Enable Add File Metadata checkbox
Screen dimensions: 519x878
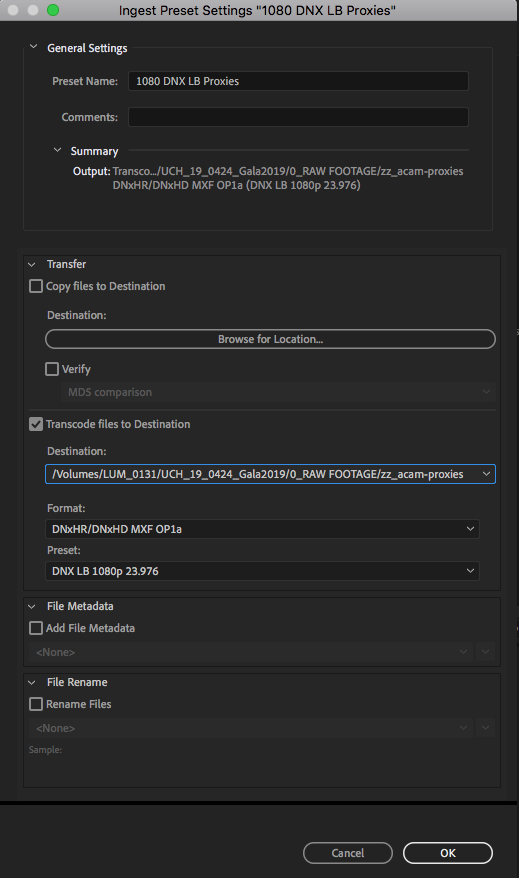pos(36,628)
